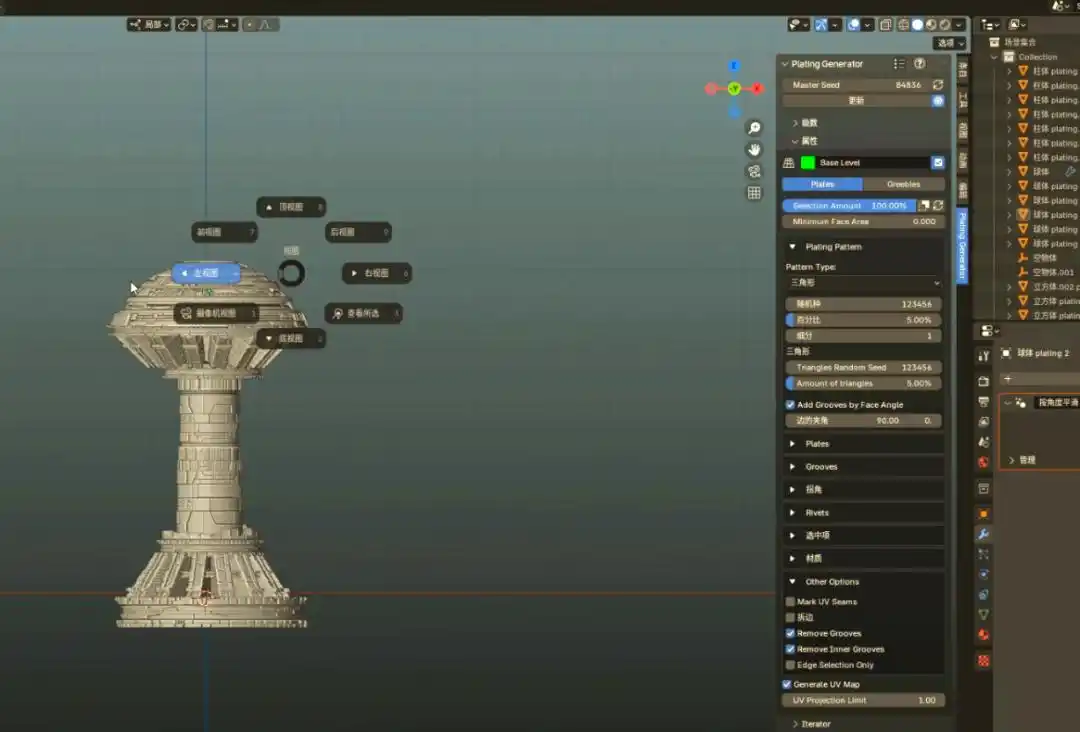This screenshot has width=1080, height=732.
Task: Choose 右视图 from the view pie menu
Action: click(x=376, y=273)
